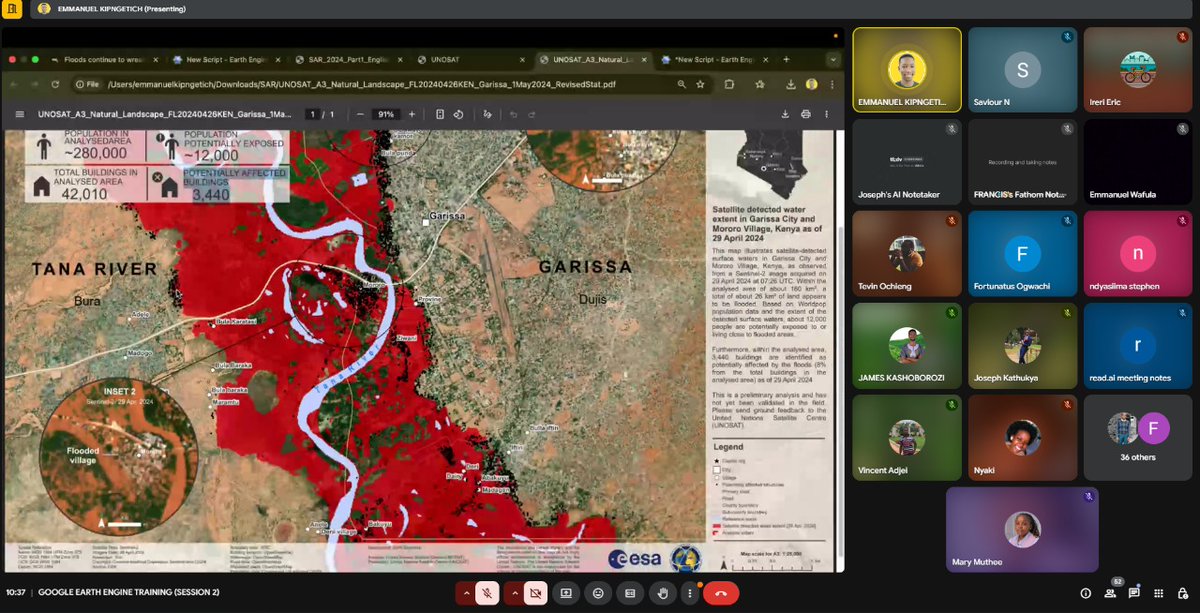Switch to the UNOSAT tab
The width and height of the screenshot is (1200, 613).
click(x=471, y=59)
